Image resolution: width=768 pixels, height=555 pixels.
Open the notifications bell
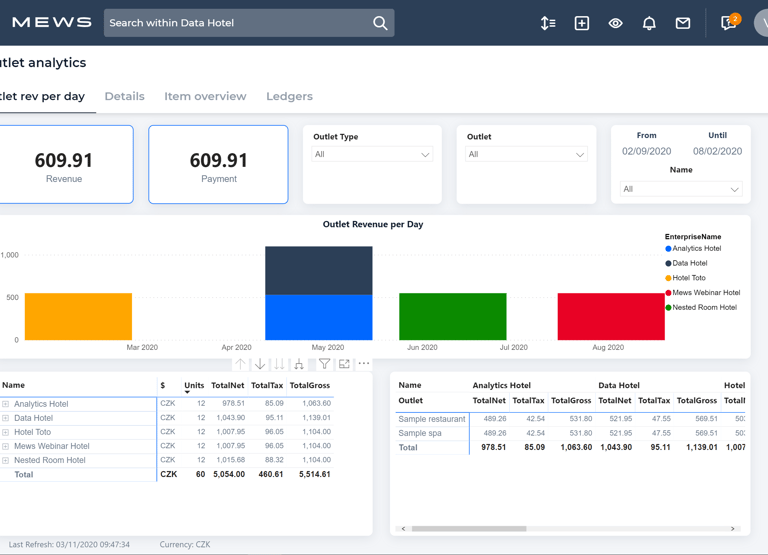(649, 23)
